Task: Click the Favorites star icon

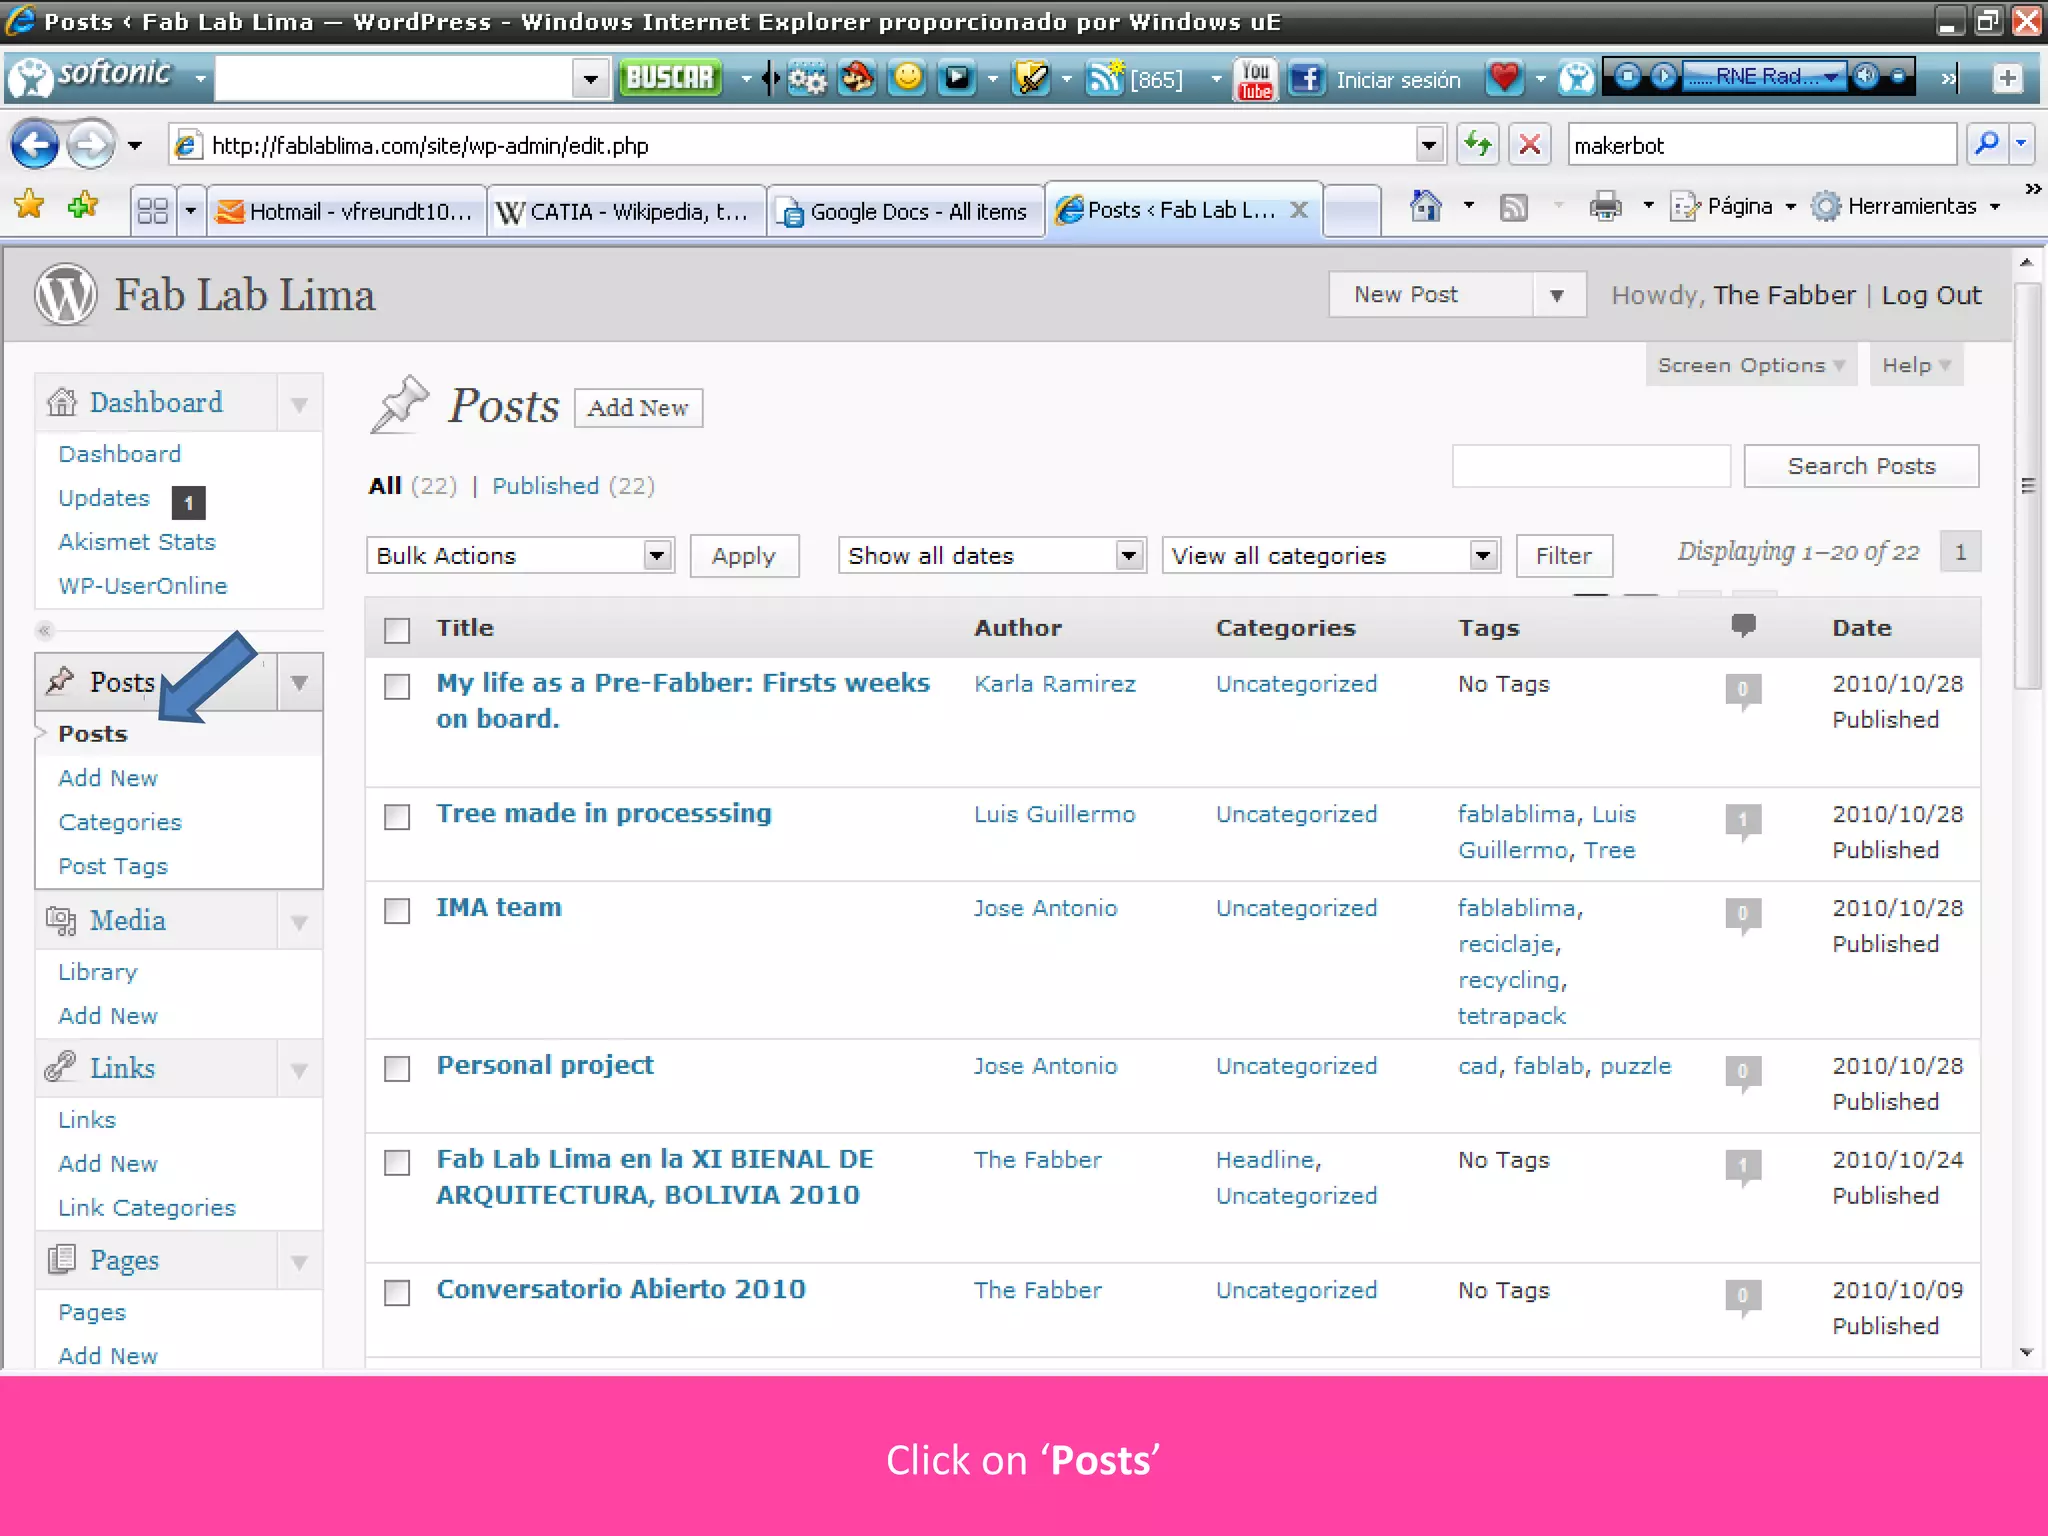Action: [30, 206]
